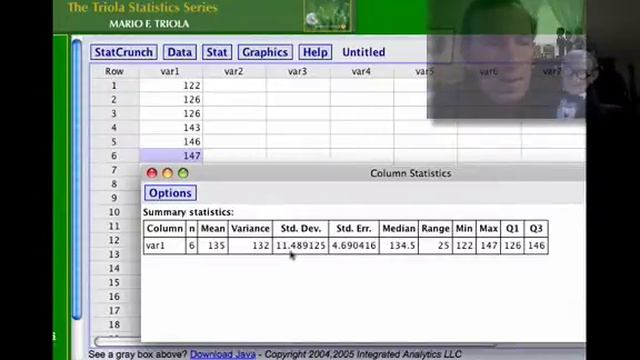Click the highlighted cell with value 147
The height and width of the screenshot is (360, 640).
pyautogui.click(x=171, y=156)
